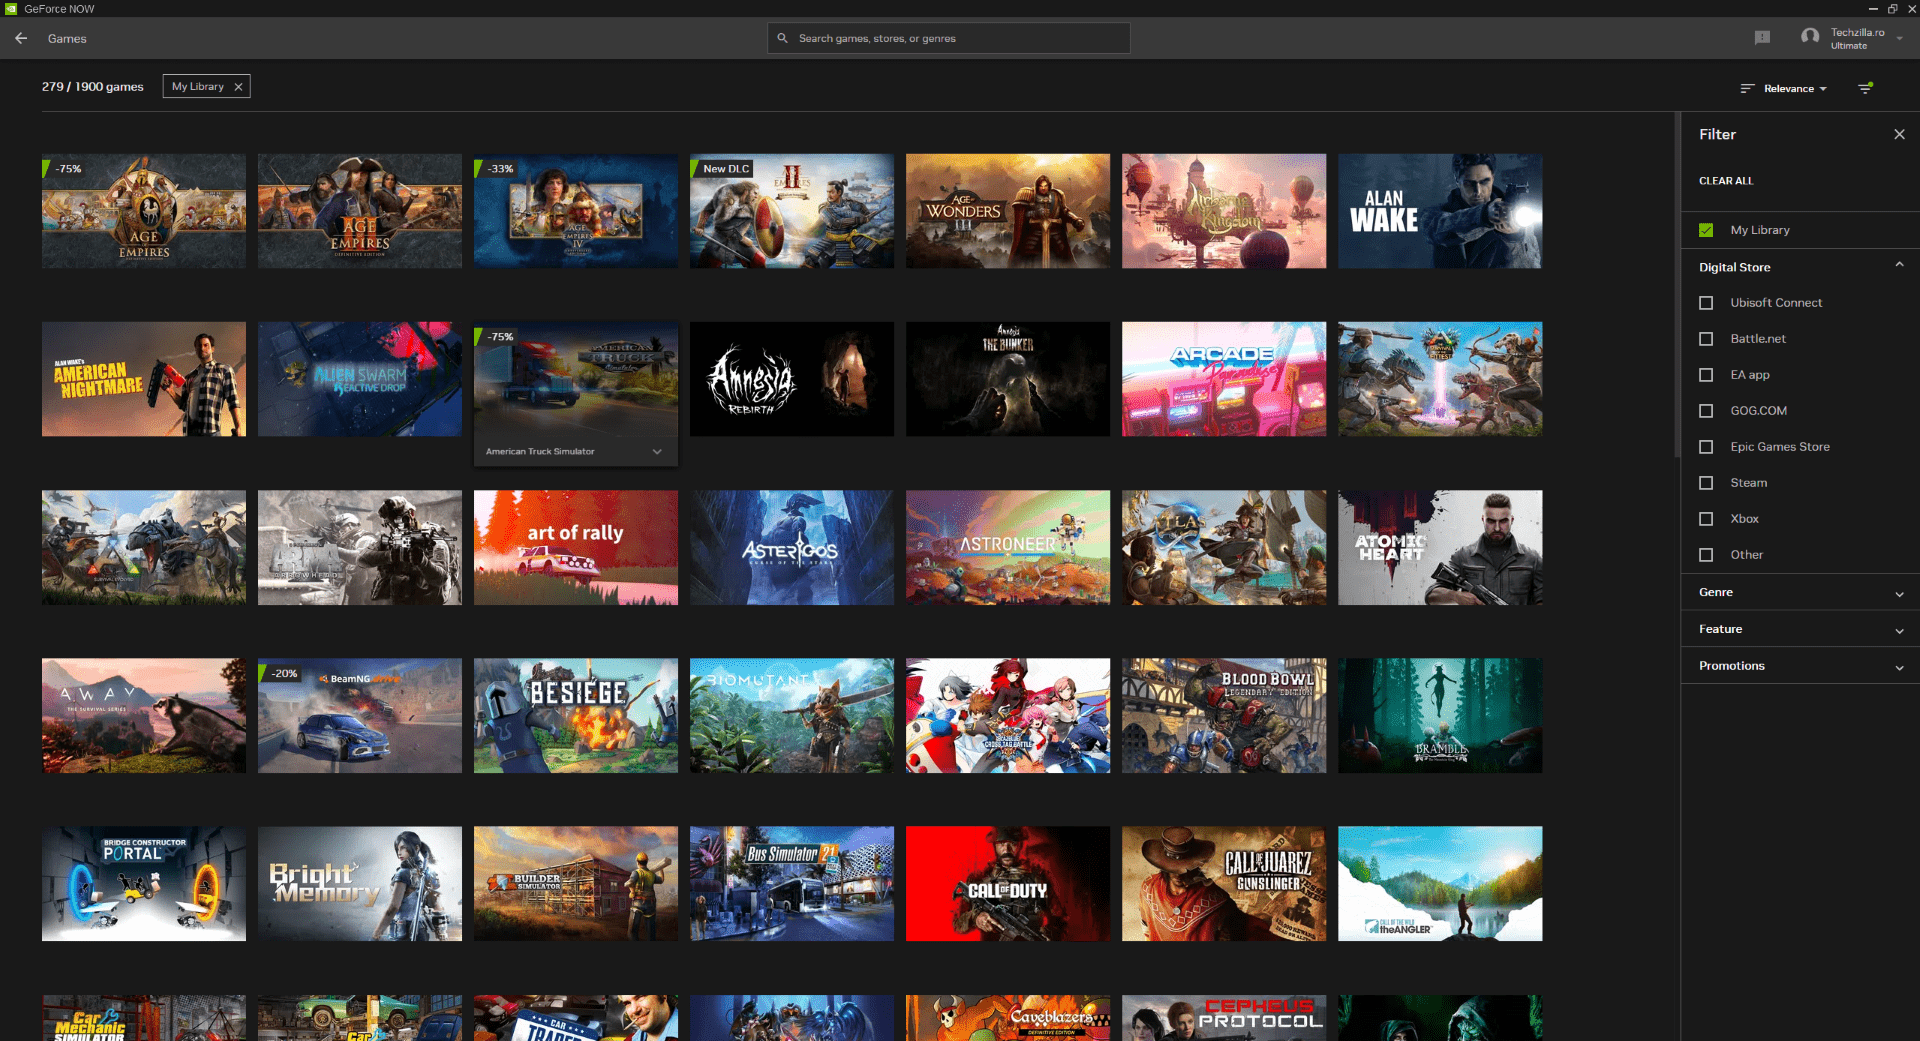Open the Relevance sort dropdown
This screenshot has height=1041, width=1920.
pos(1794,88)
